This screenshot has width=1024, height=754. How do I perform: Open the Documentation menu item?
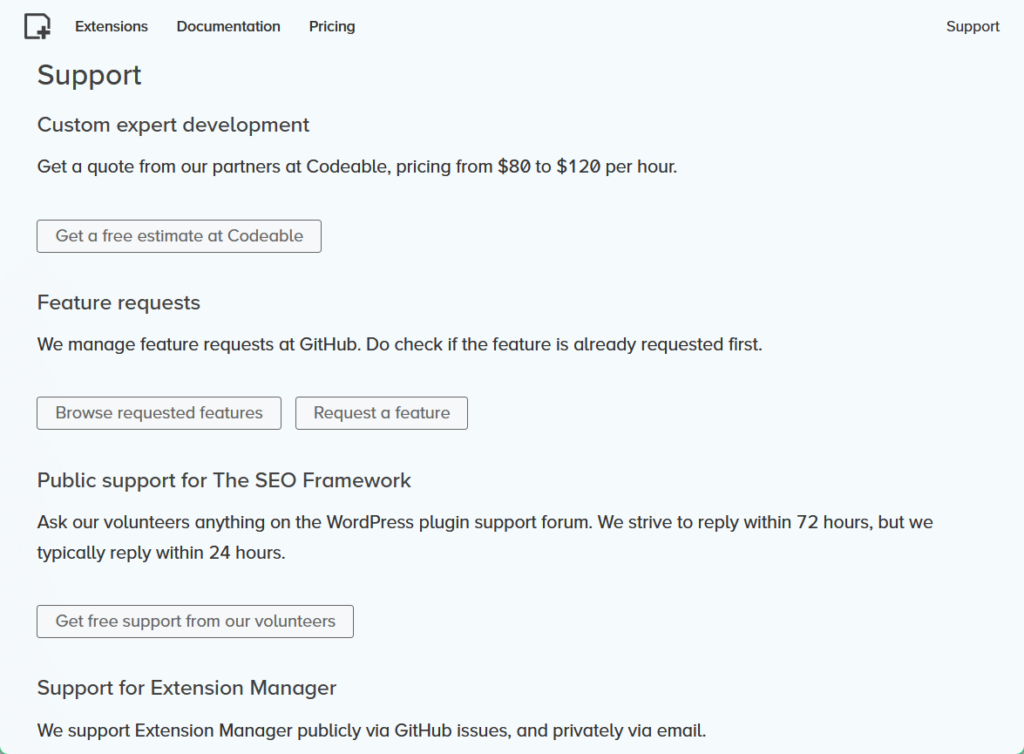(228, 27)
